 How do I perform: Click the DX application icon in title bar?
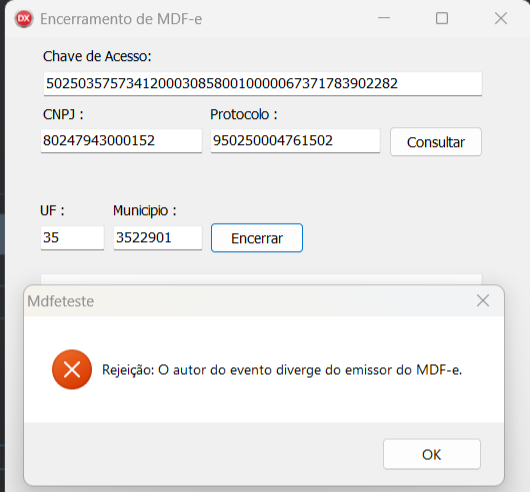click(24, 19)
